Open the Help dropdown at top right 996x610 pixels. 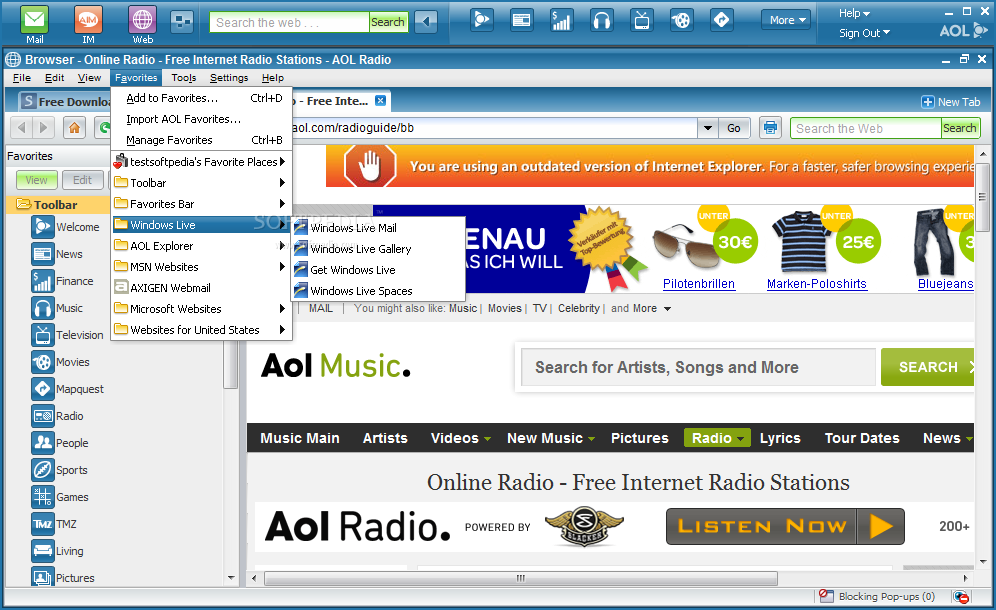pyautogui.click(x=854, y=13)
